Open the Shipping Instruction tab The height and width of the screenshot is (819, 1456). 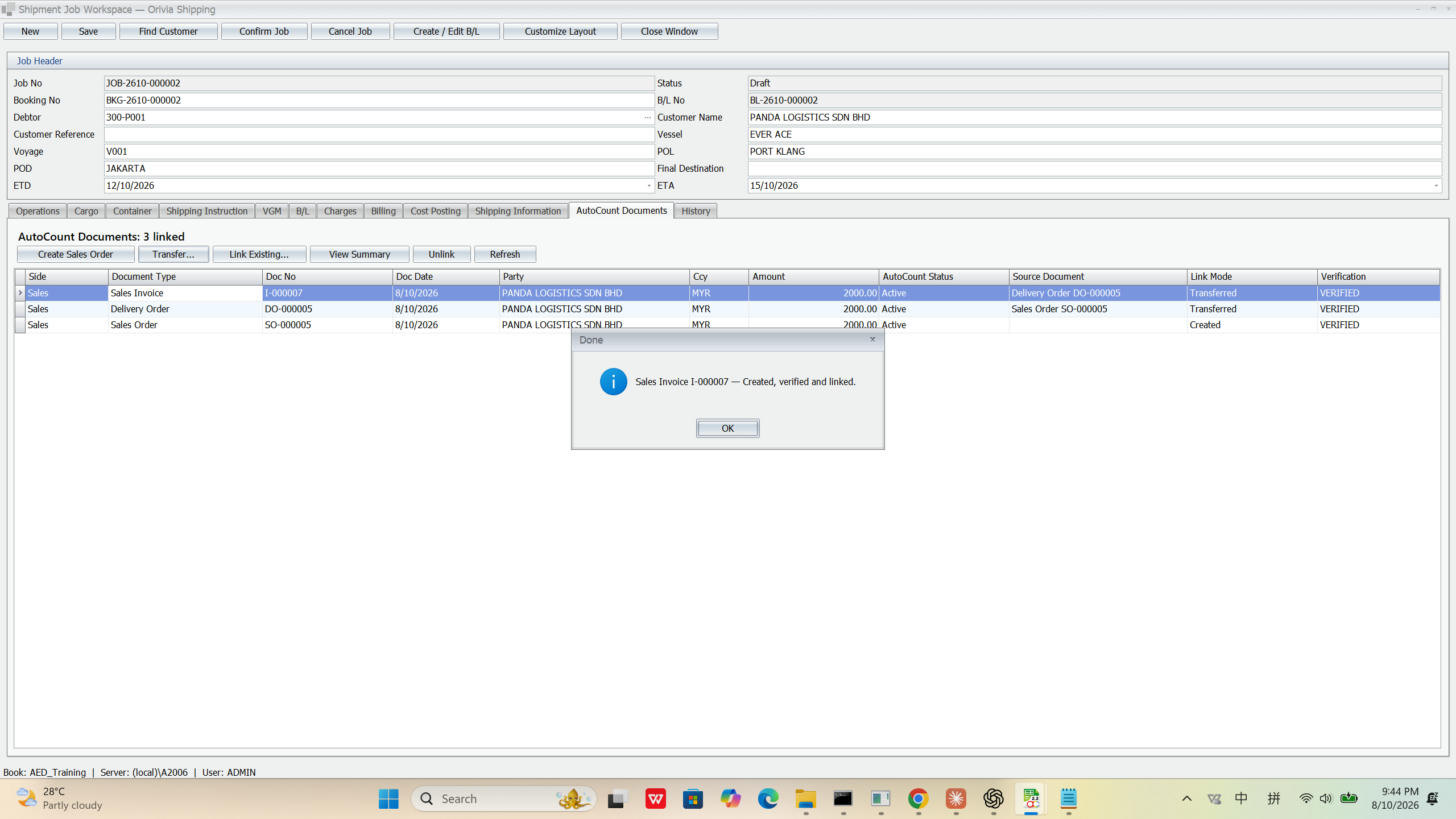click(207, 211)
